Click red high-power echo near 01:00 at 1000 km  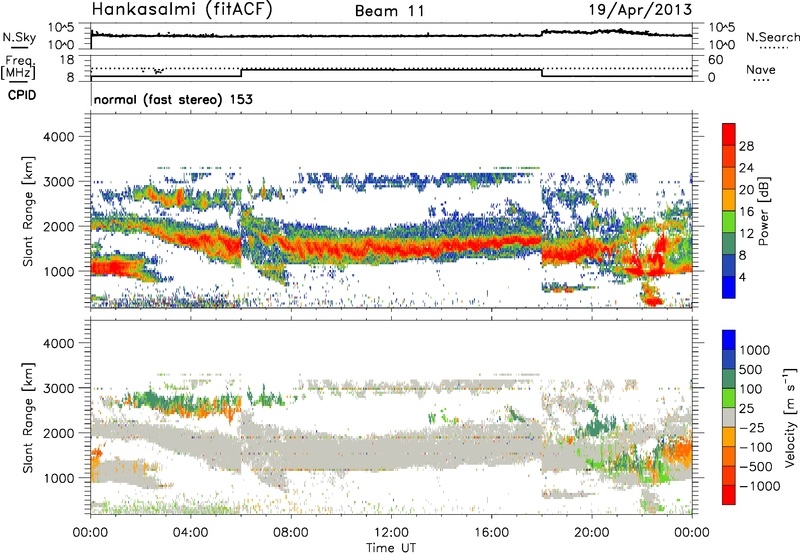(x=114, y=267)
